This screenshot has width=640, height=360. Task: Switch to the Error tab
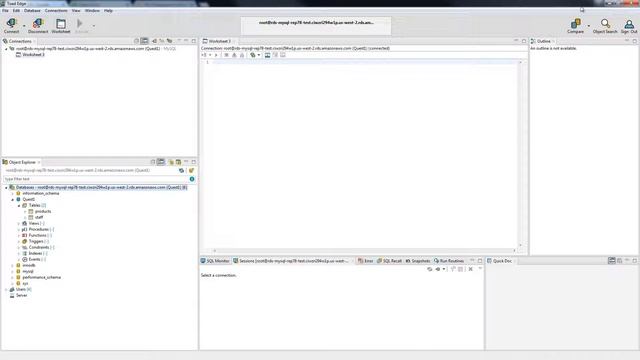click(x=365, y=261)
